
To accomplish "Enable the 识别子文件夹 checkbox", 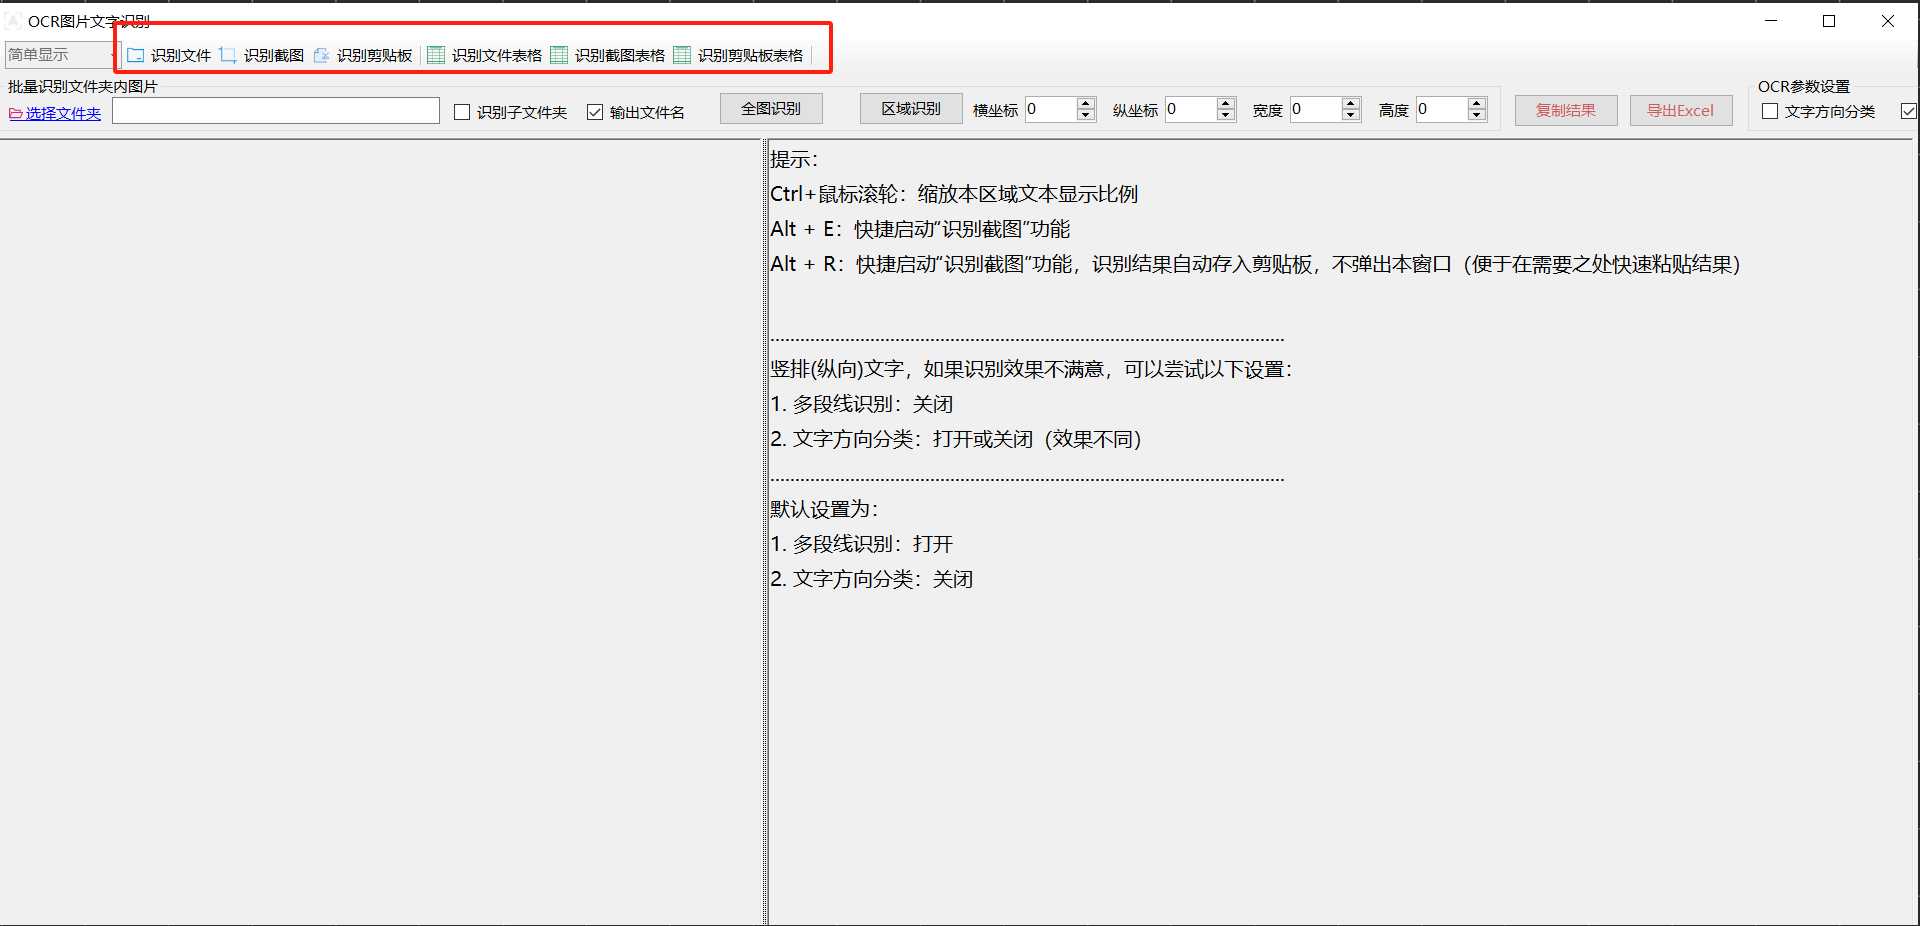I will pyautogui.click(x=462, y=112).
